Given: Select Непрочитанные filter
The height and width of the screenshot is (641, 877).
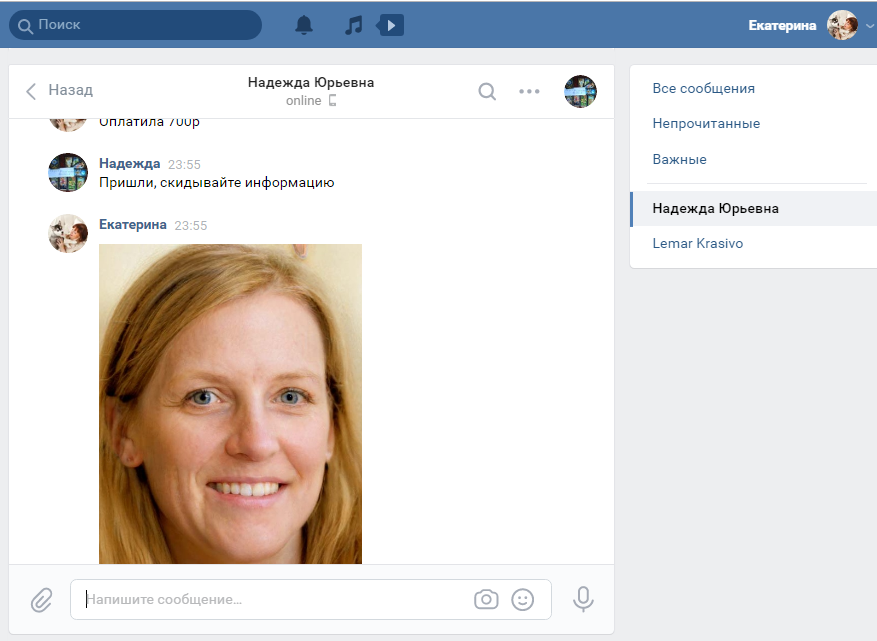Looking at the screenshot, I should (x=706, y=124).
